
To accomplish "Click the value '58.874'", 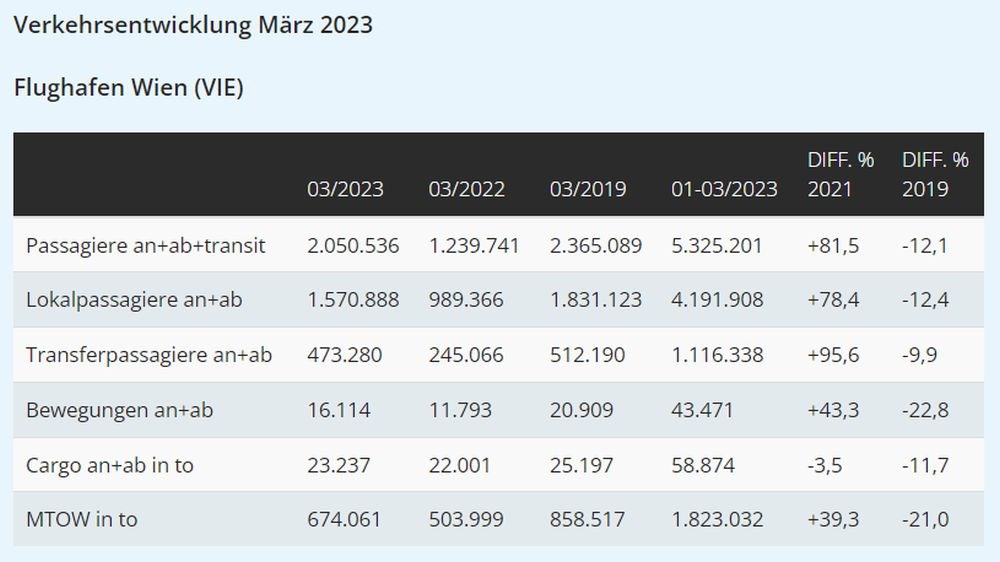I will pos(703,465).
